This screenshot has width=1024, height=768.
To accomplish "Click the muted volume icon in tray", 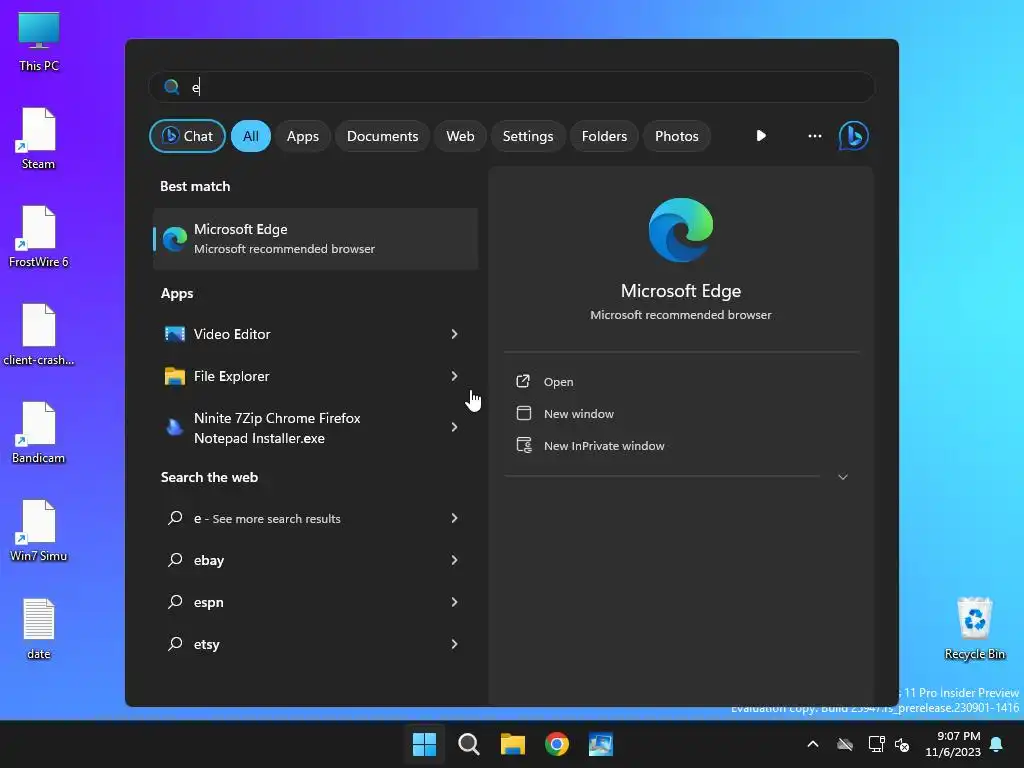I will coord(902,744).
